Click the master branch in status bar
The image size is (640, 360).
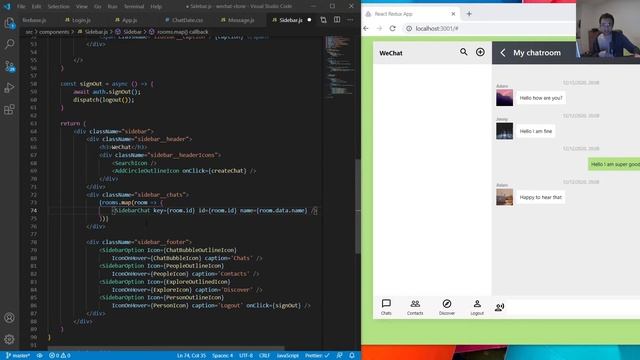click(18, 356)
